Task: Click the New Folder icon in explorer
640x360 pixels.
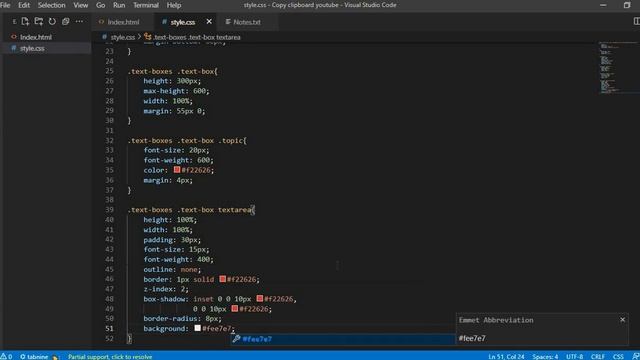Action: pyautogui.click(x=39, y=21)
